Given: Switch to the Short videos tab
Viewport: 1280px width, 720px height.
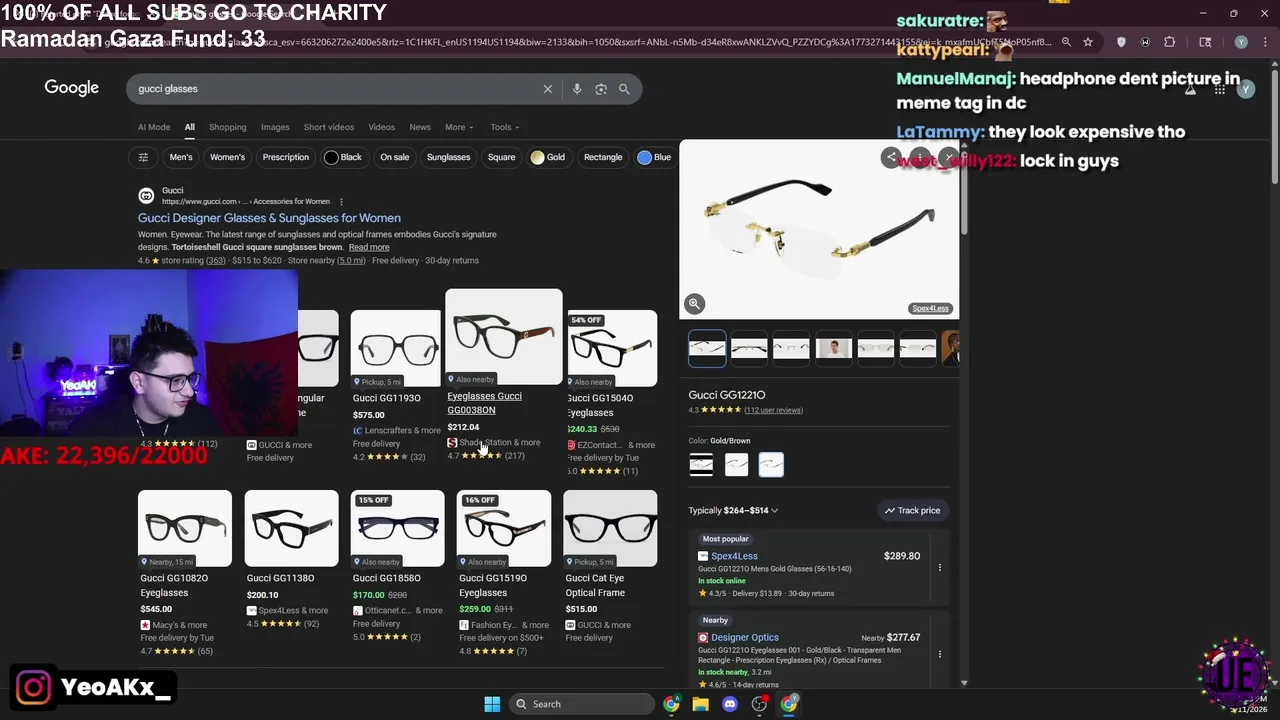Looking at the screenshot, I should [x=329, y=127].
